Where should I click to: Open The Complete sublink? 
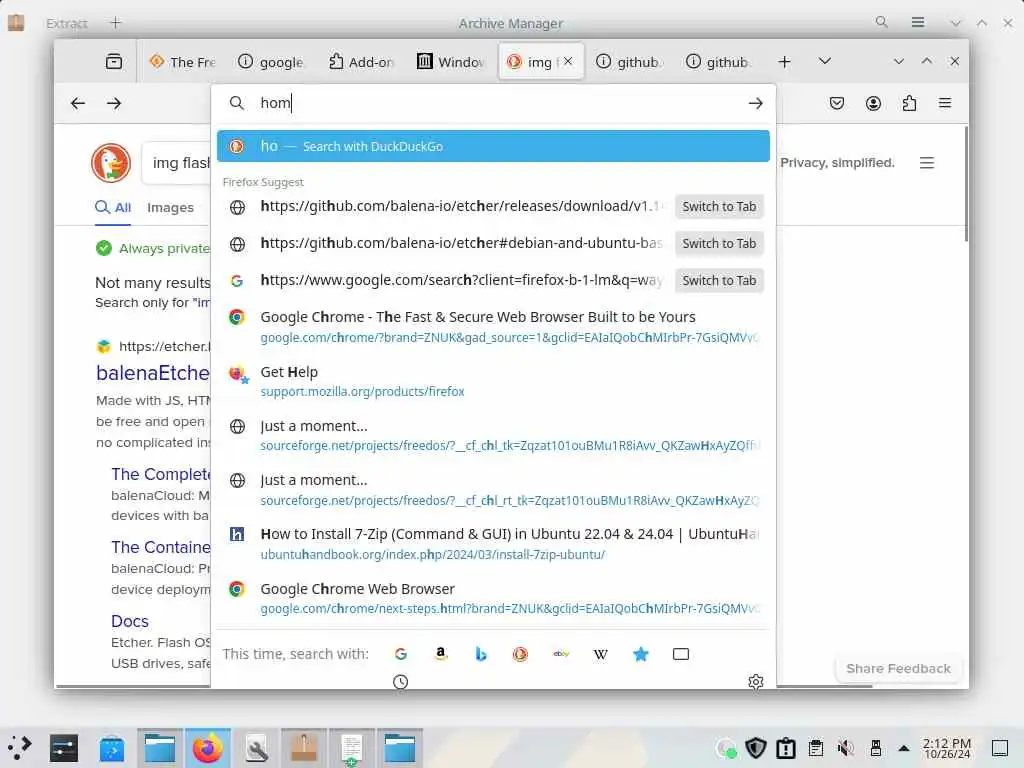(x=161, y=474)
